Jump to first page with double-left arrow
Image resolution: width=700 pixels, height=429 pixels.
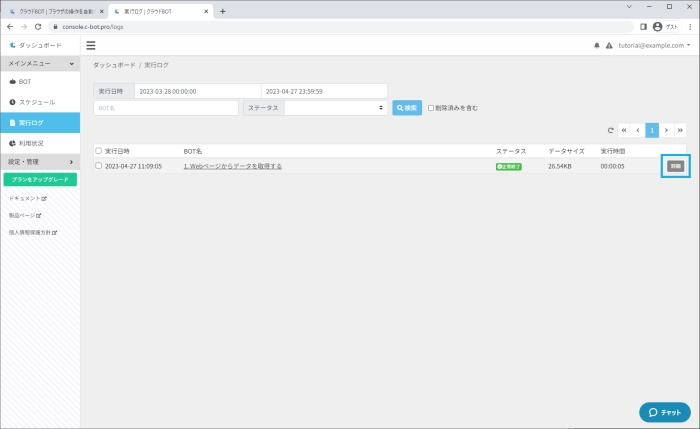(x=624, y=130)
